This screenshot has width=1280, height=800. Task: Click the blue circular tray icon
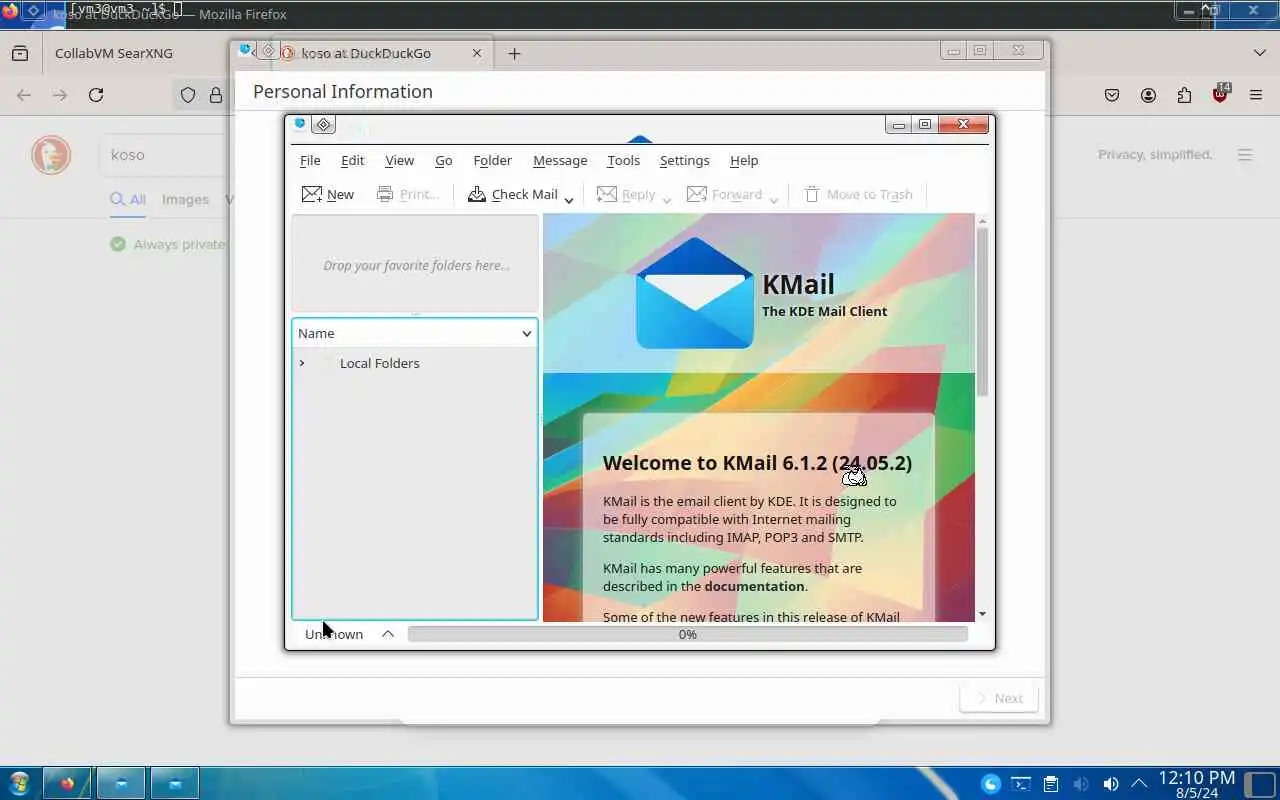[991, 784]
